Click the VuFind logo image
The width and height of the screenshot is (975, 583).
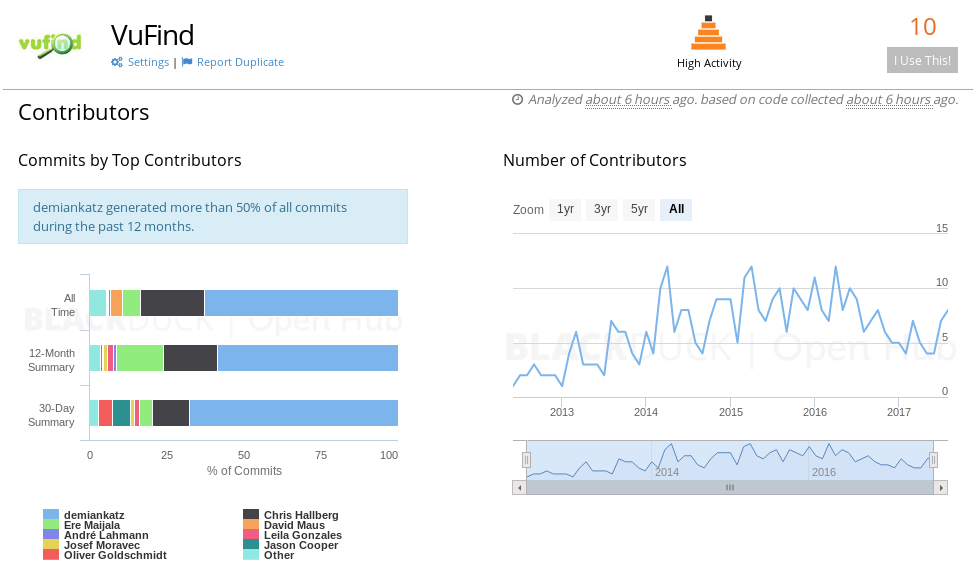tap(49, 45)
